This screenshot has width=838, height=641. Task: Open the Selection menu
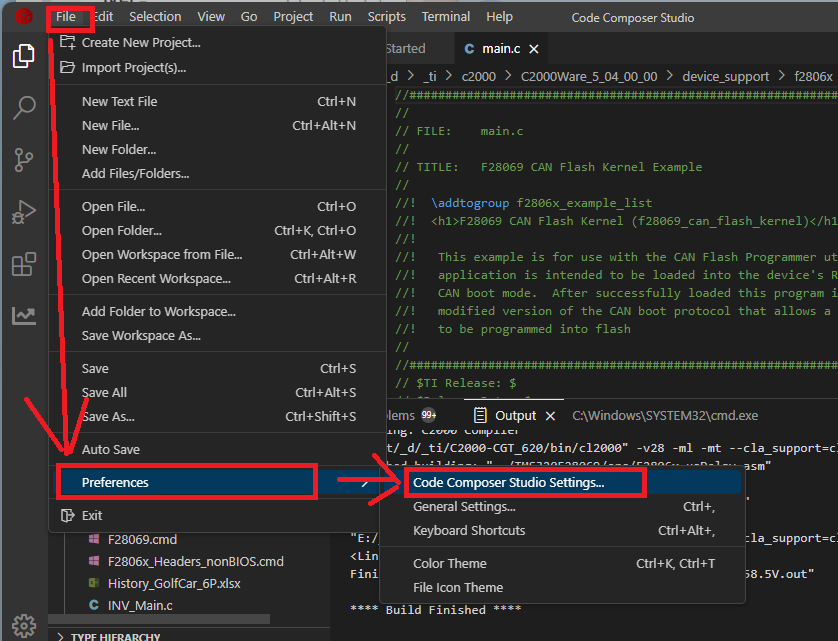tap(155, 17)
